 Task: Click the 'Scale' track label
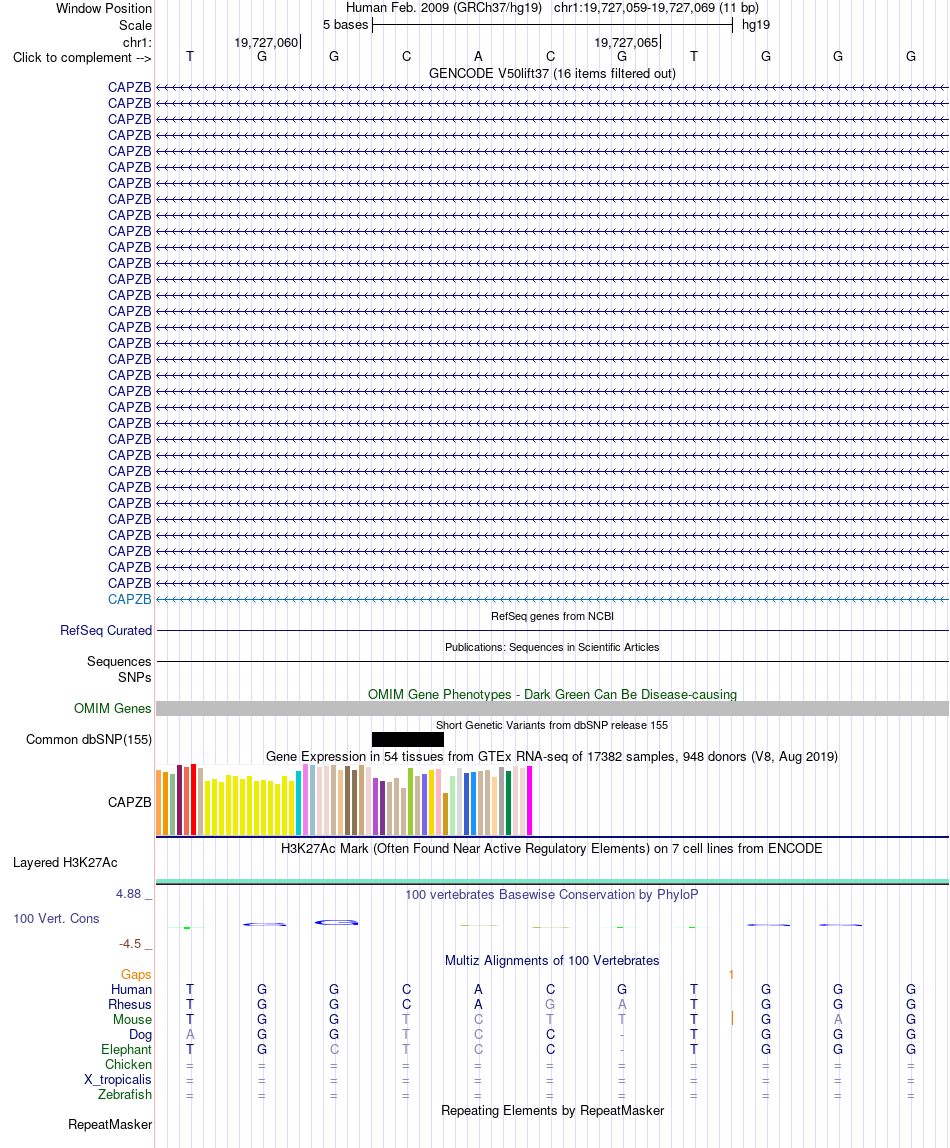click(135, 25)
